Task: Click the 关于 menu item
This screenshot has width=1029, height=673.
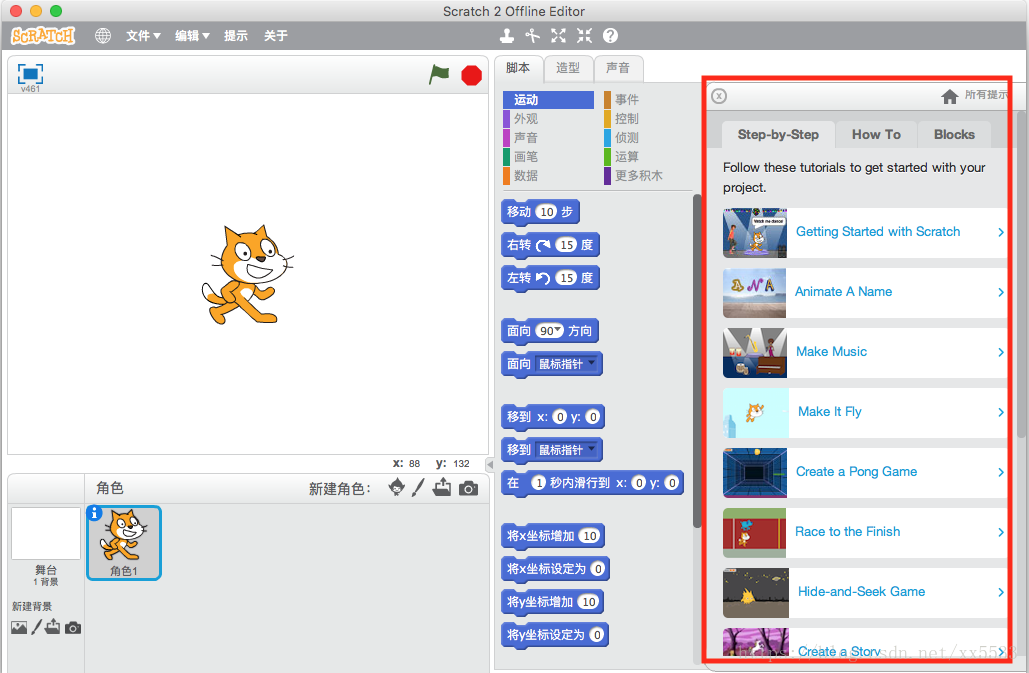Action: [276, 35]
